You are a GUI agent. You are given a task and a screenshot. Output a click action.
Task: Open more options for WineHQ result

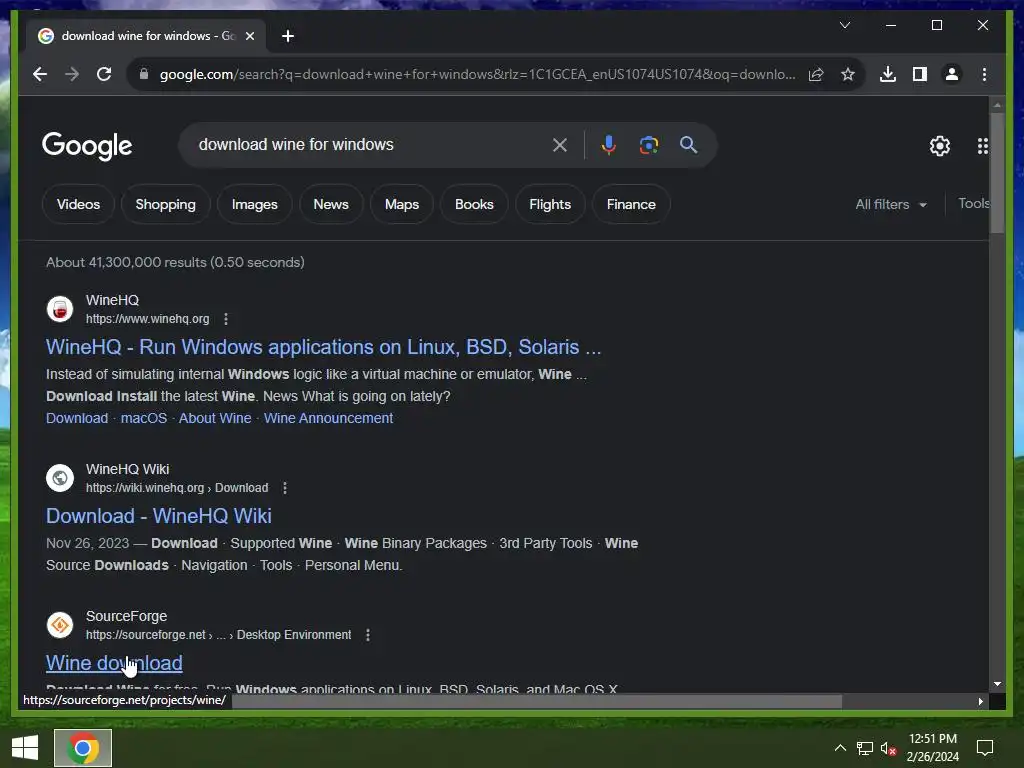(x=226, y=319)
